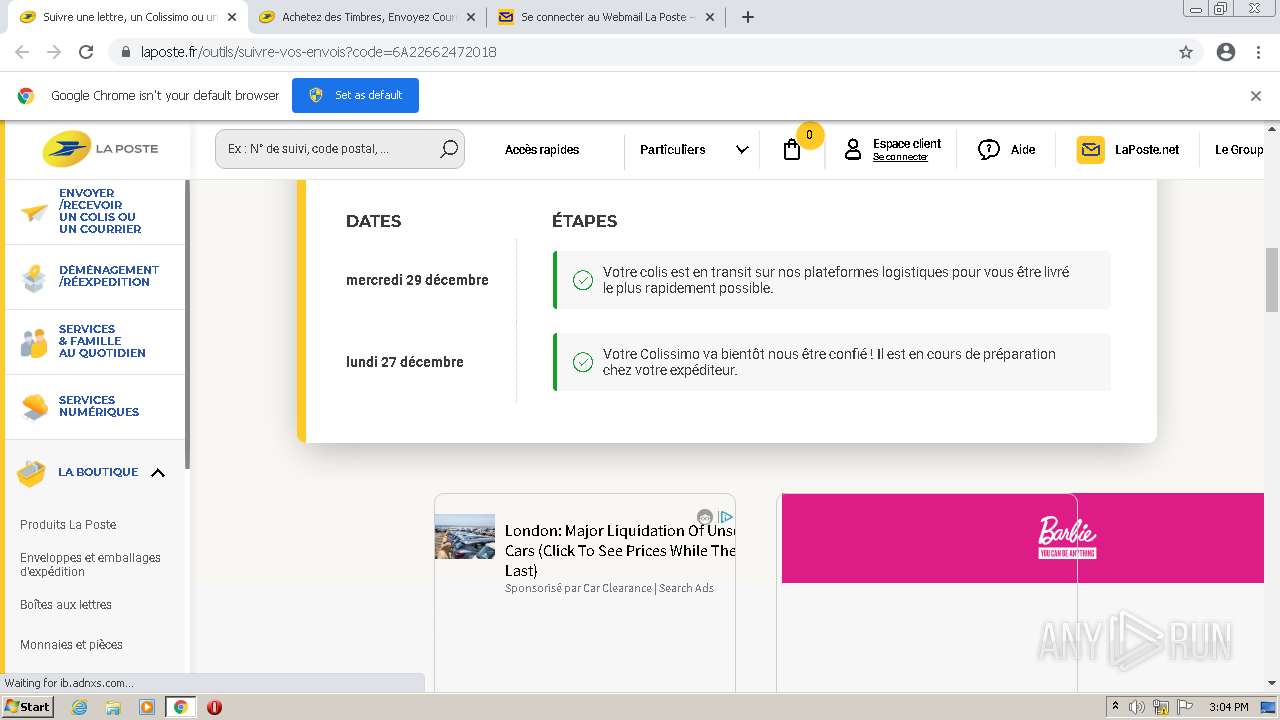This screenshot has height=720, width=1280.
Task: Click the paper plane Envoyer icon
Action: click(34, 212)
